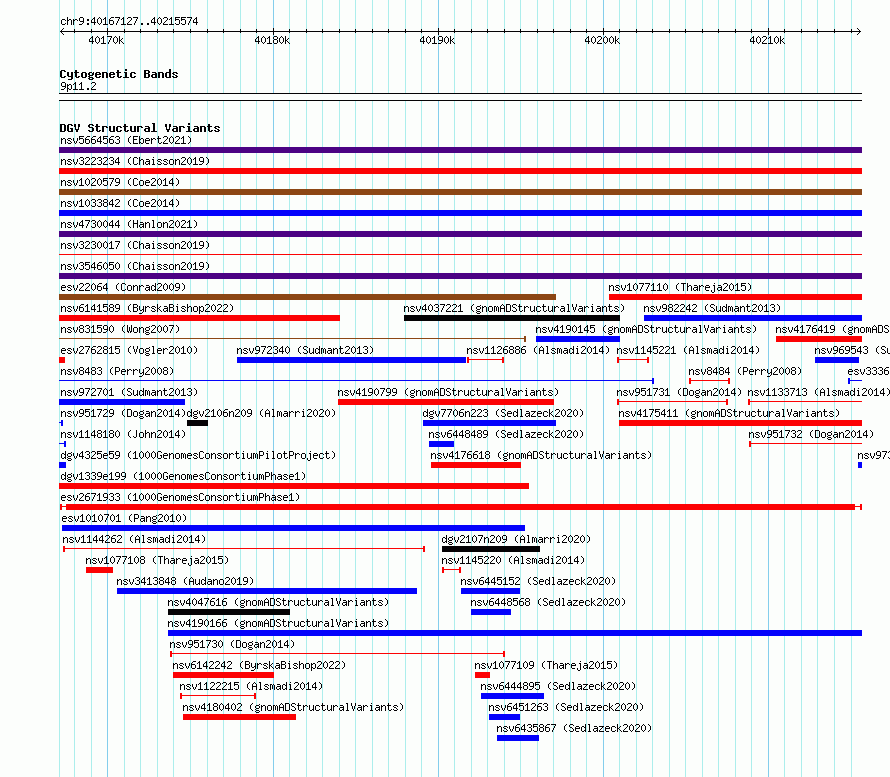Click nsv6435867 (Sedlazeck2020) label
This screenshot has height=777, width=890.
(x=574, y=728)
